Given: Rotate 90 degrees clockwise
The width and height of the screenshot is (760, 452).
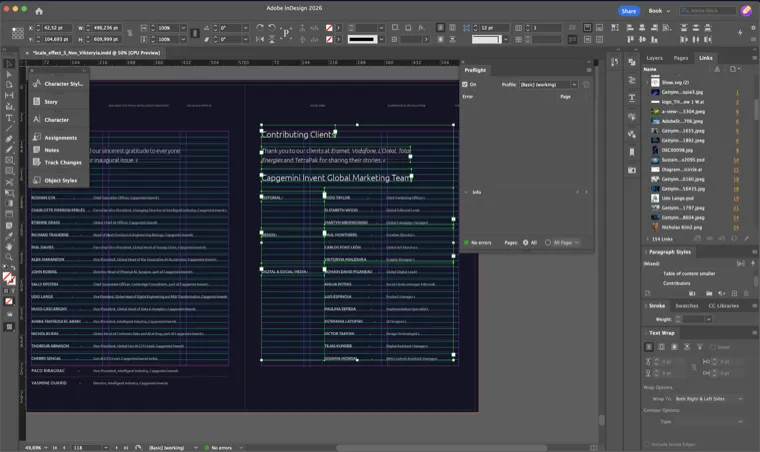Looking at the screenshot, I should [x=260, y=28].
